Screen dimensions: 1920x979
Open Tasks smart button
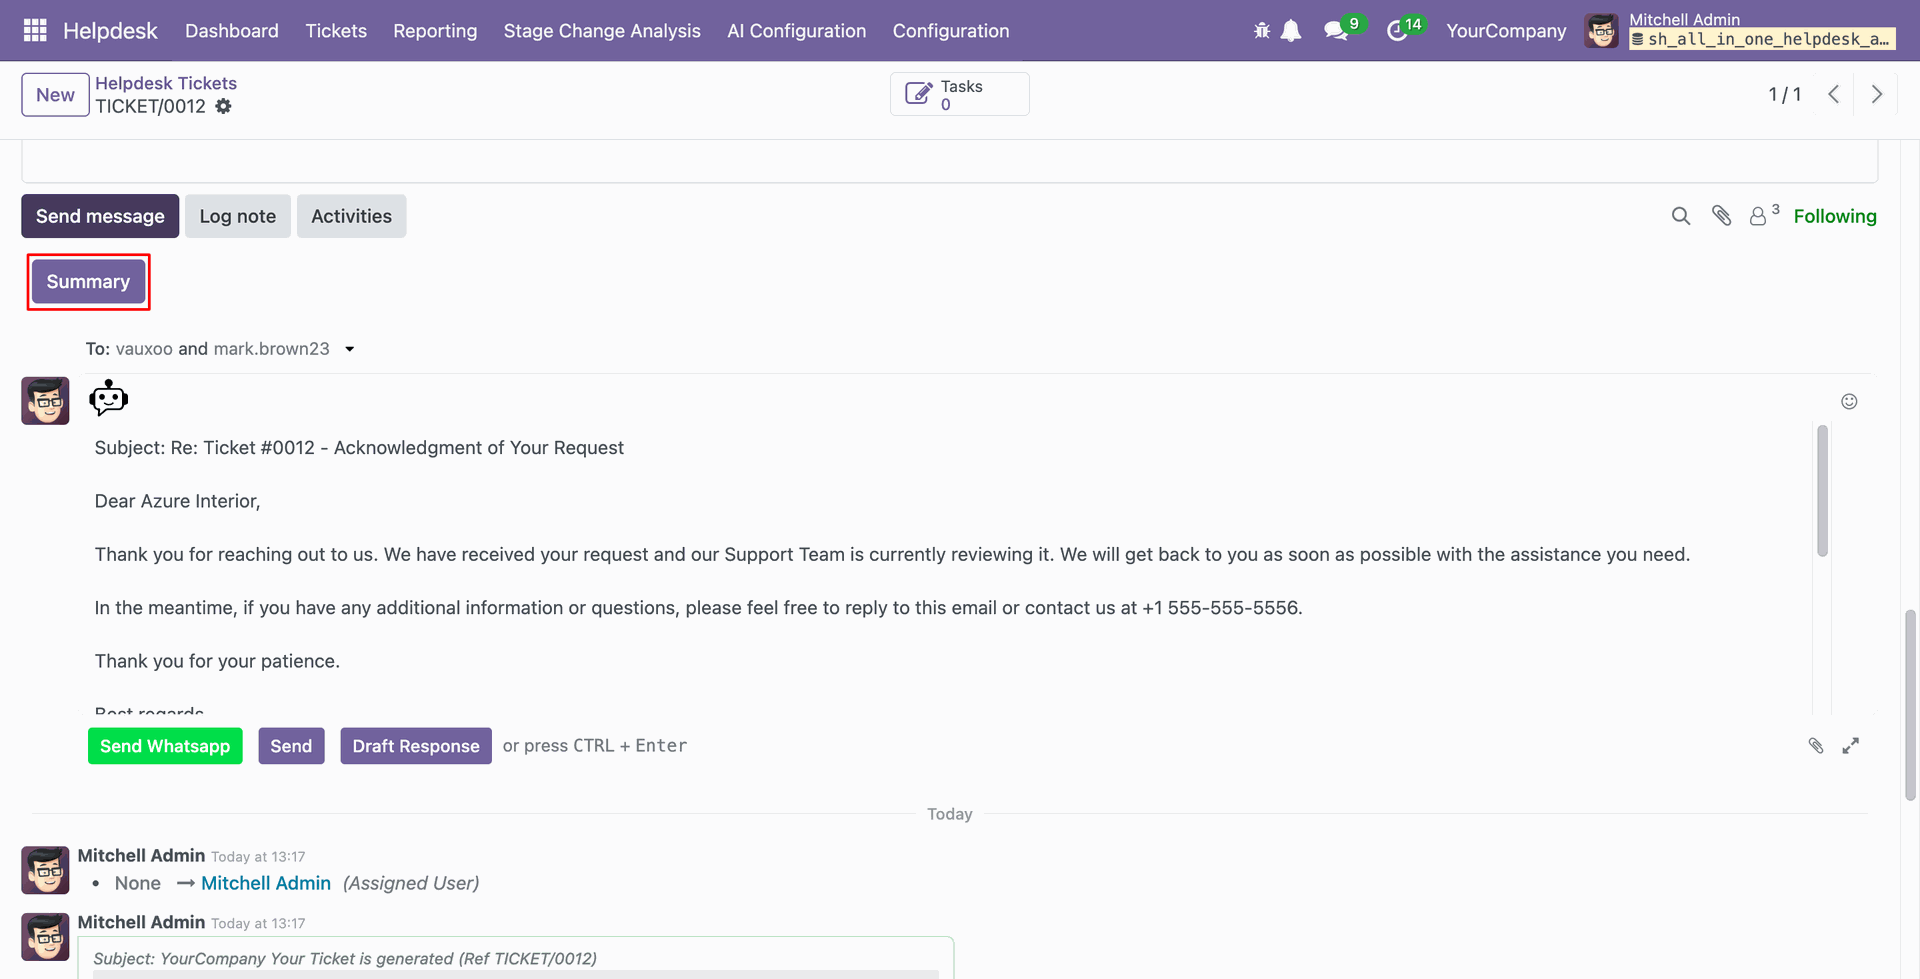click(959, 94)
